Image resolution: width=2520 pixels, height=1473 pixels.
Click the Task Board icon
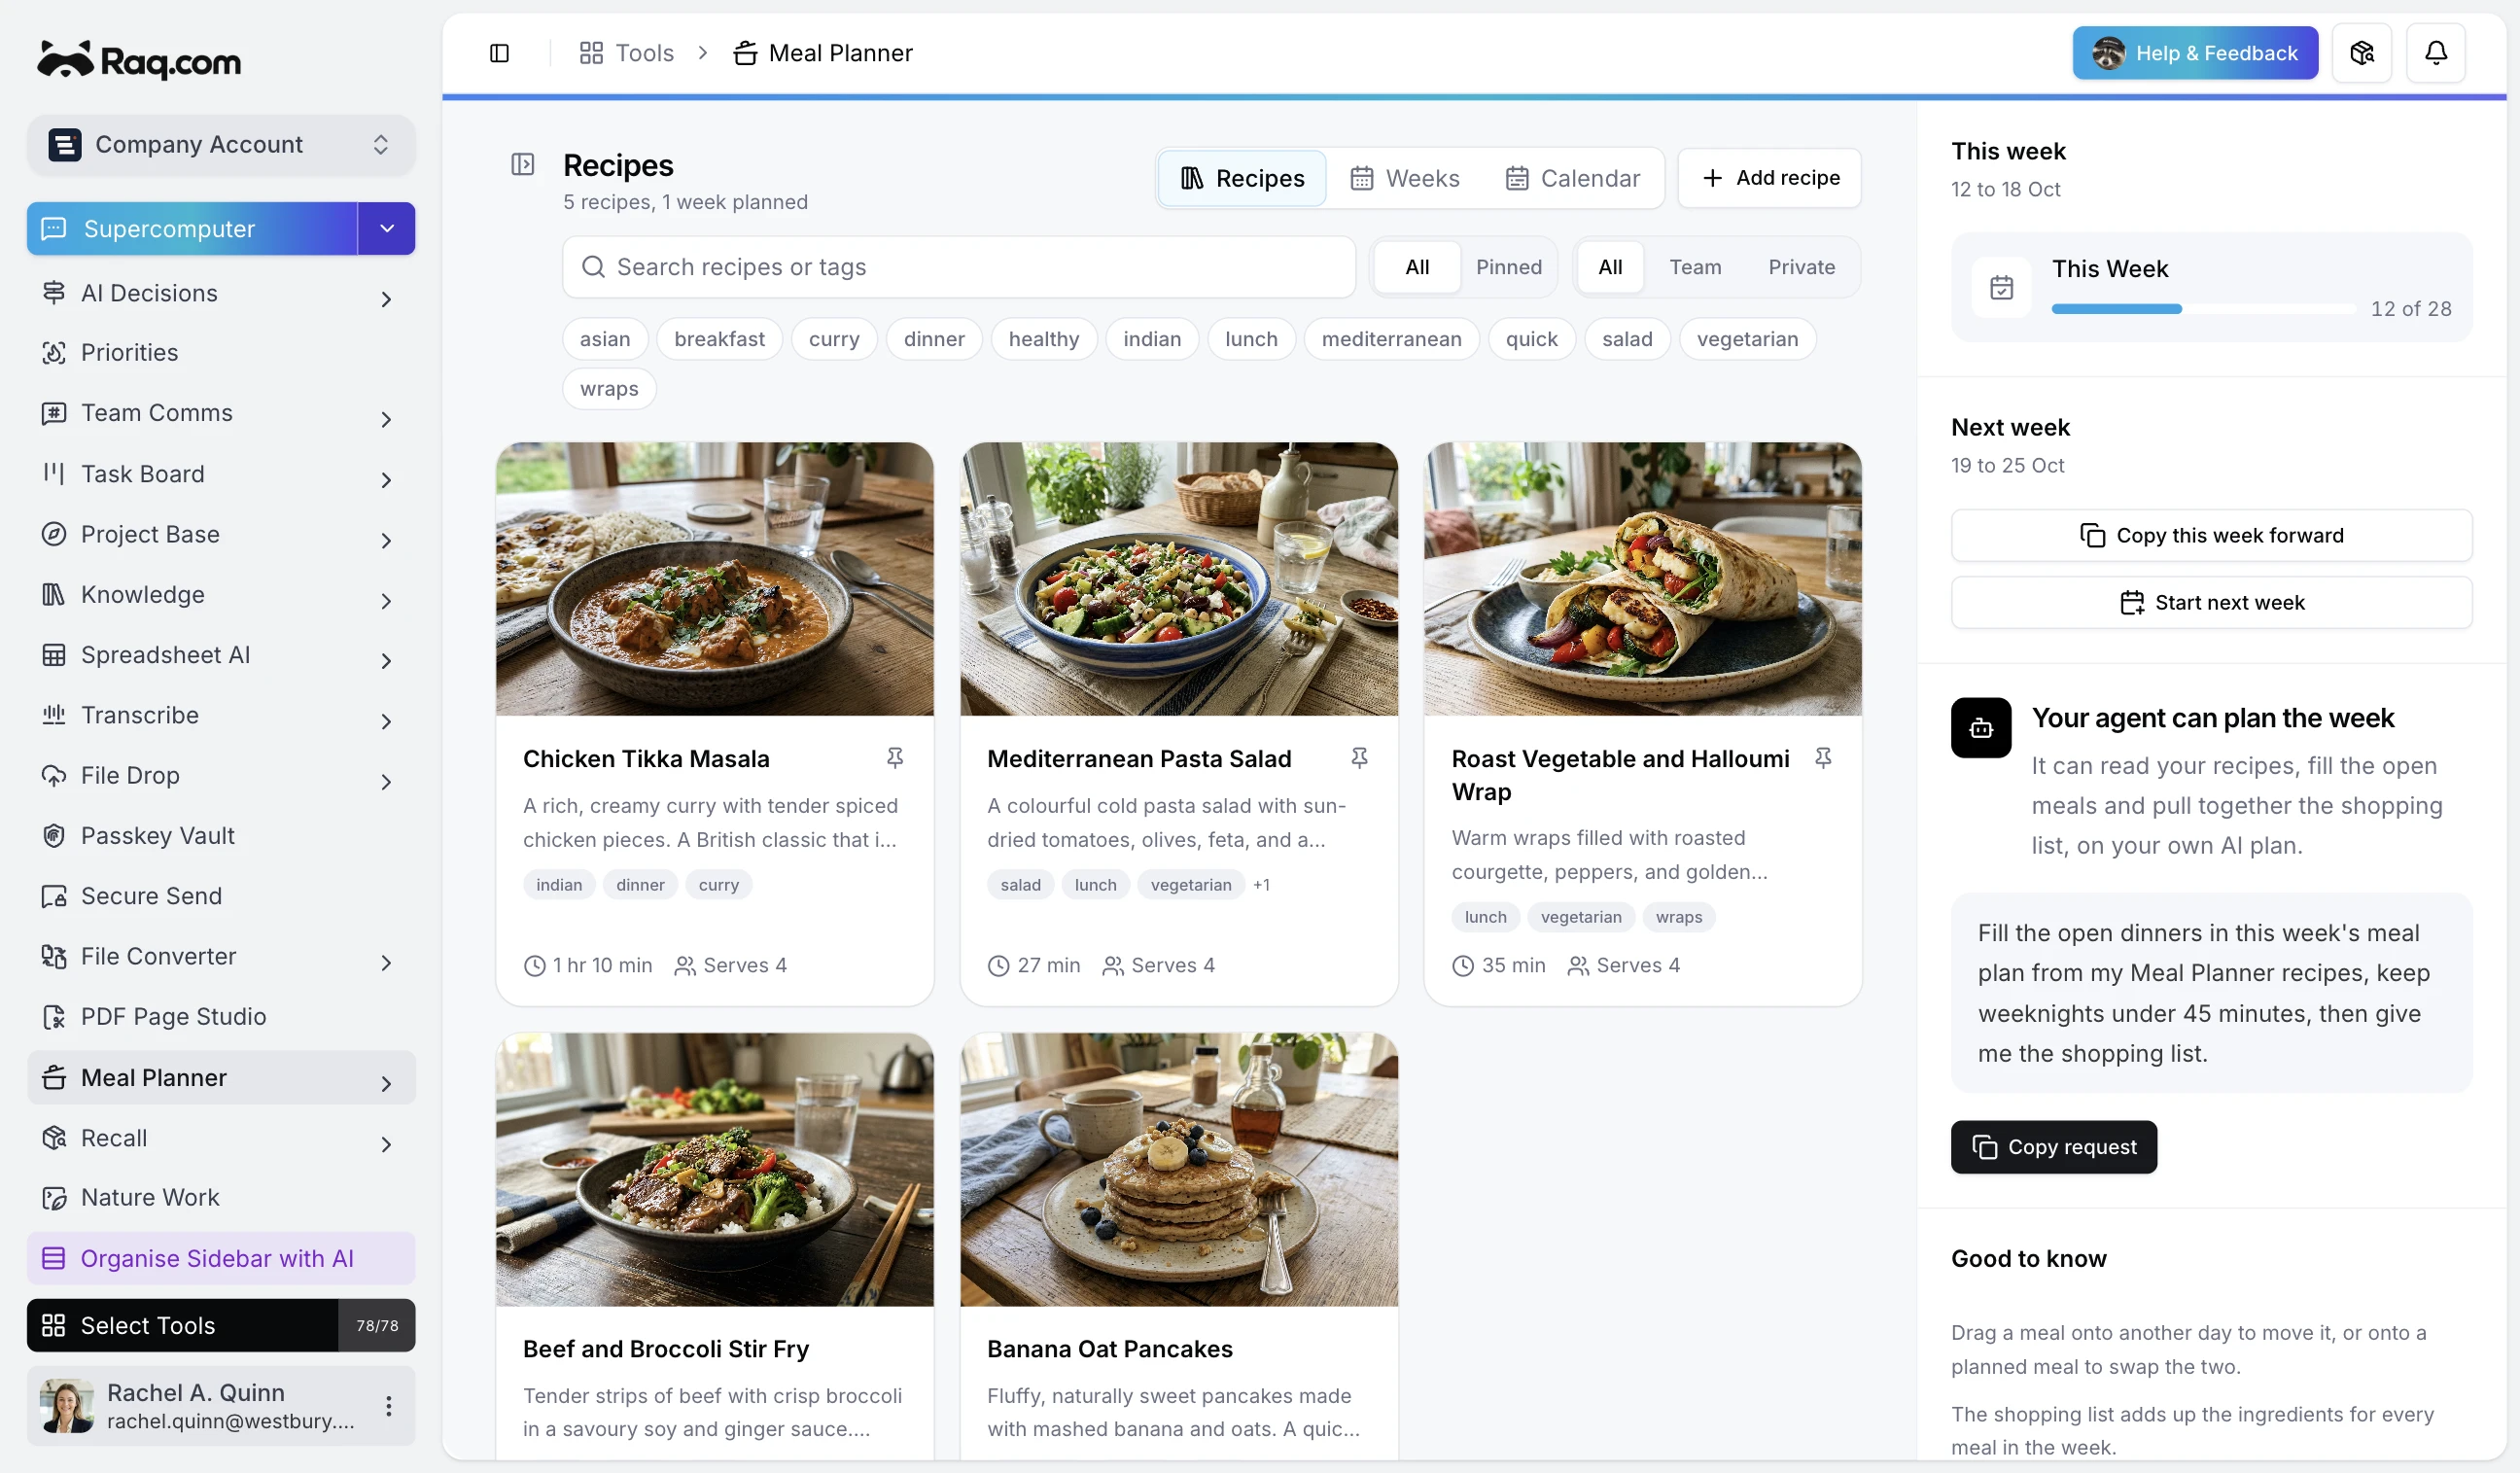coord(54,474)
